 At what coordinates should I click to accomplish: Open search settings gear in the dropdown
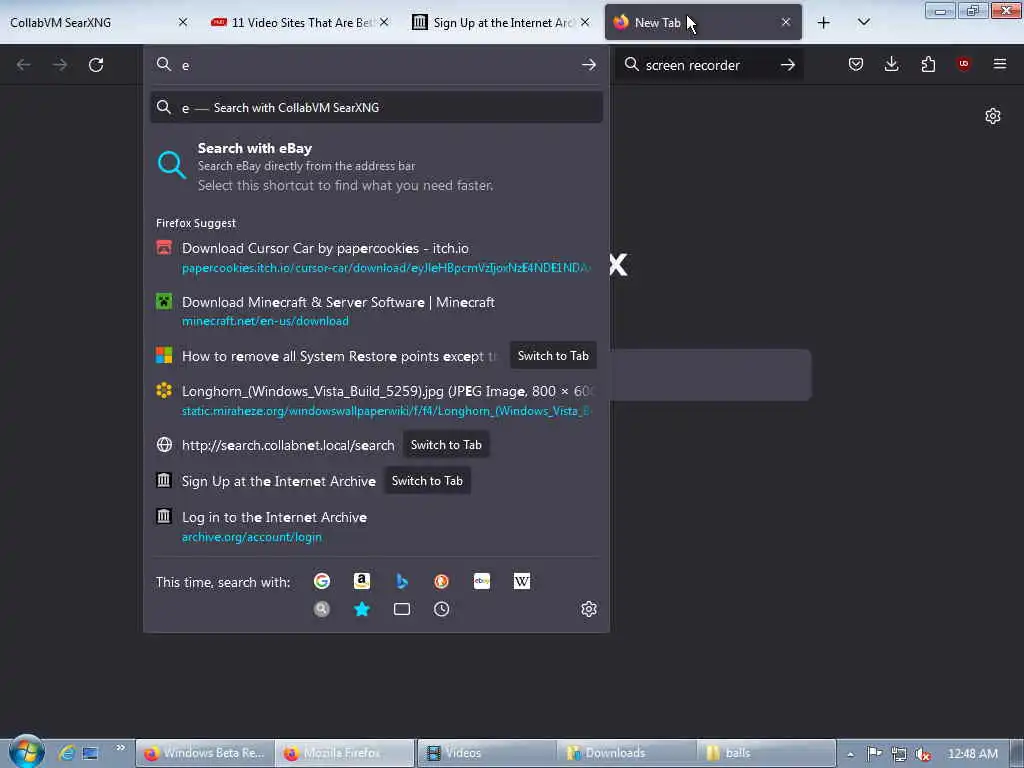click(x=588, y=609)
